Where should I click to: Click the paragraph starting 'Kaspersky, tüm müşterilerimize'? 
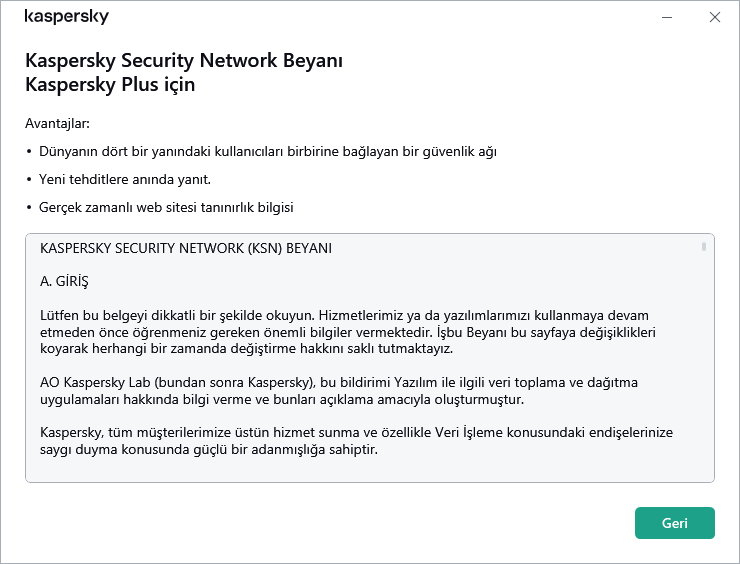[355, 441]
